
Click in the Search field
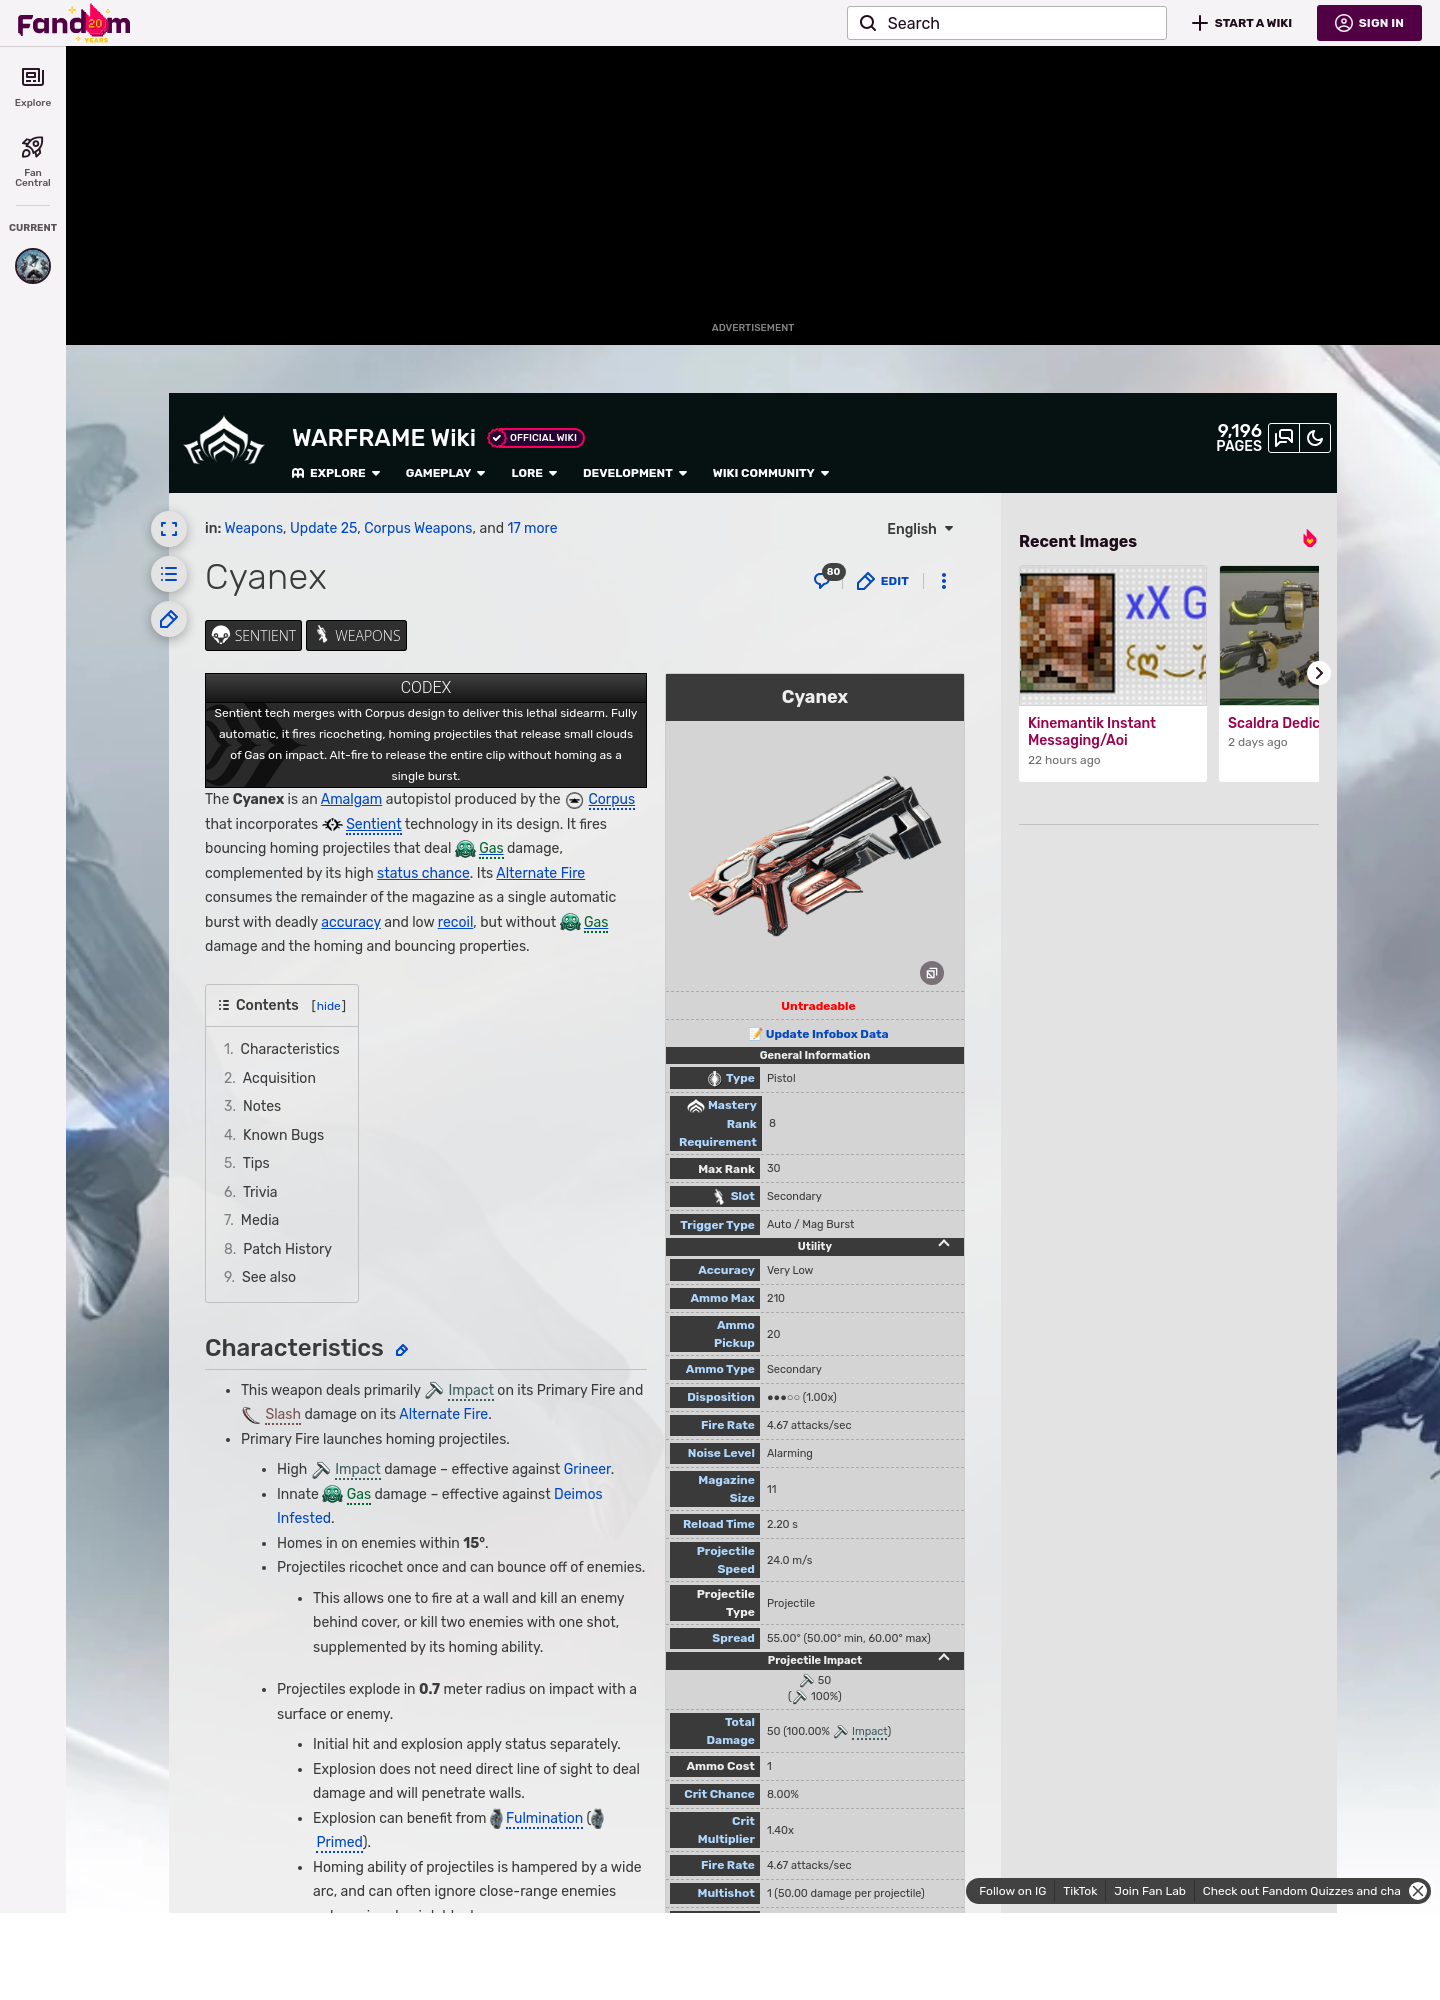pyautogui.click(x=1007, y=23)
